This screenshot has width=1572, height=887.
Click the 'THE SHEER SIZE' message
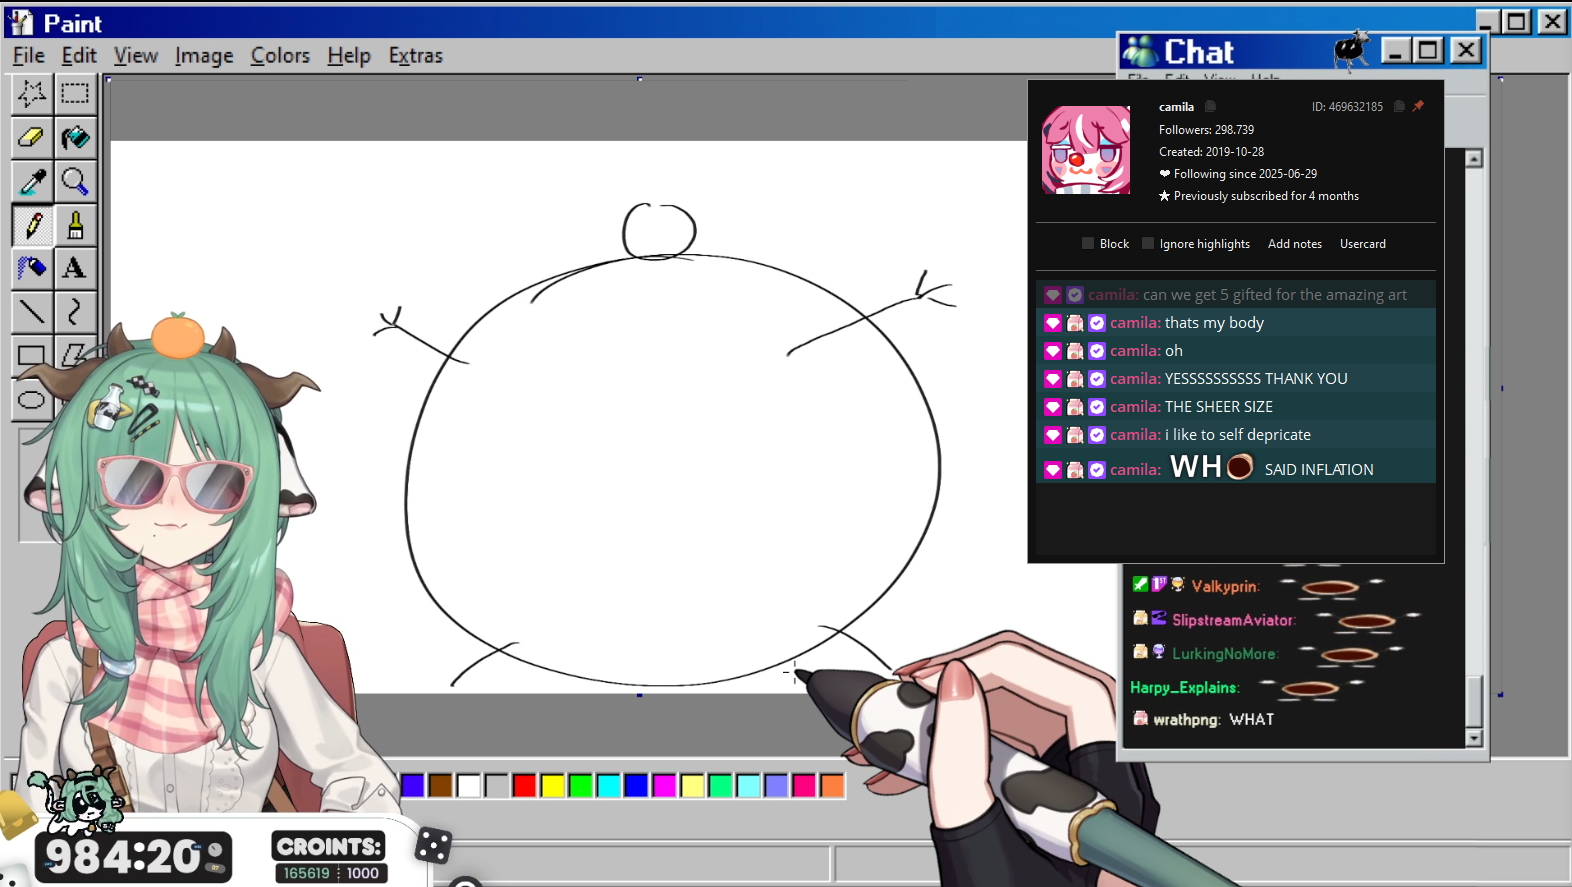click(x=1236, y=407)
